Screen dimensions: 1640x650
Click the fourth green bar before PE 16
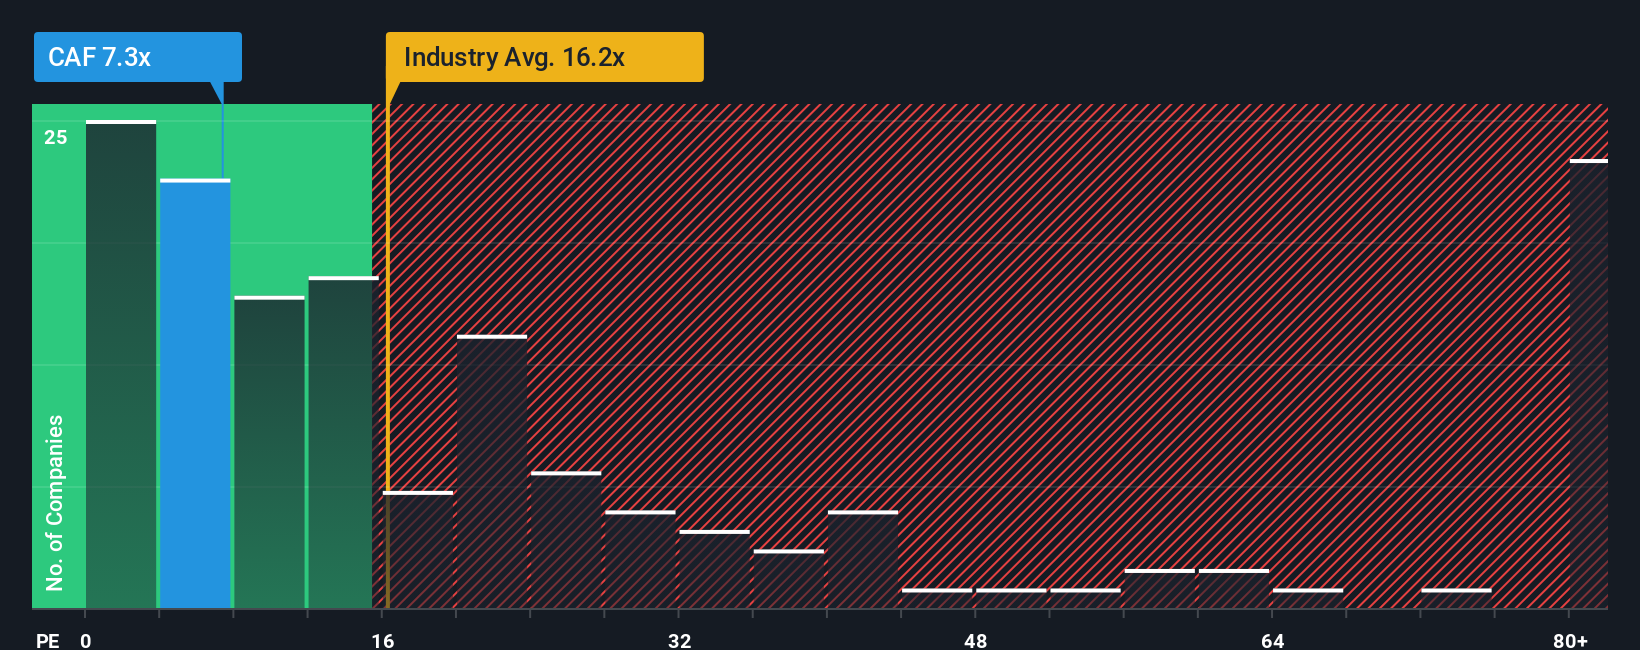[343, 443]
